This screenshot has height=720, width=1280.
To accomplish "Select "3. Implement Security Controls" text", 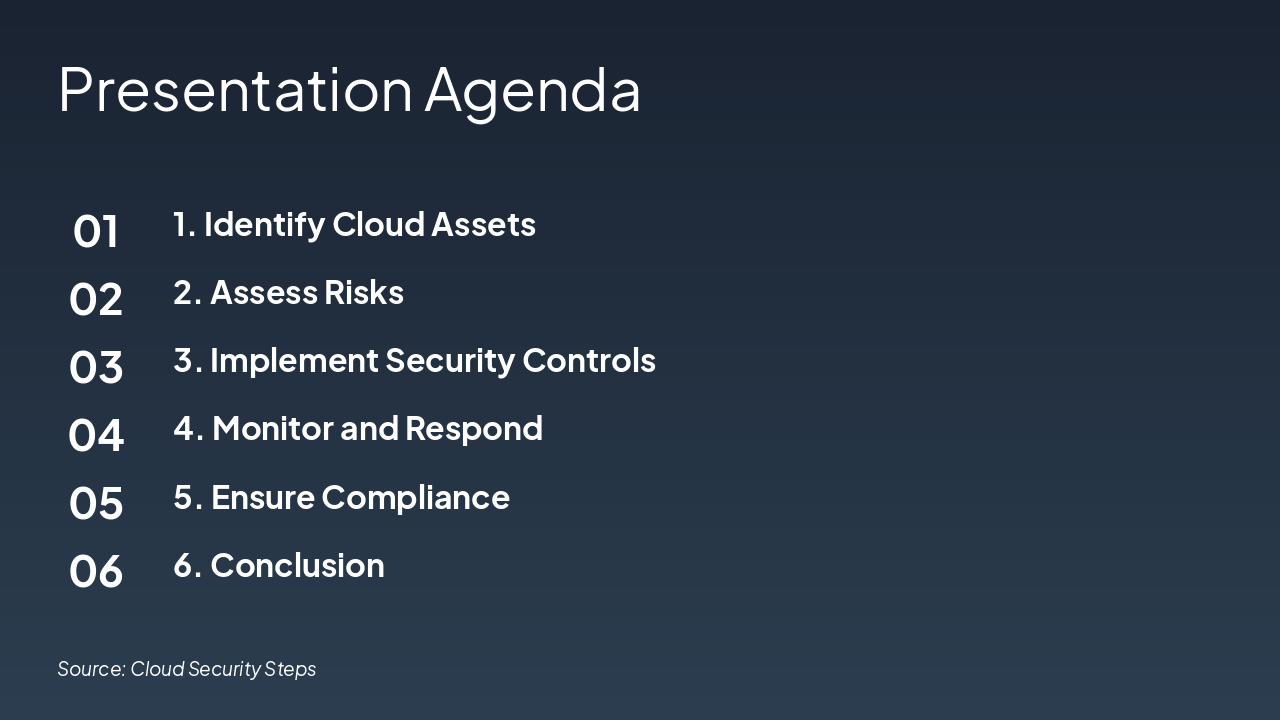I will (415, 360).
